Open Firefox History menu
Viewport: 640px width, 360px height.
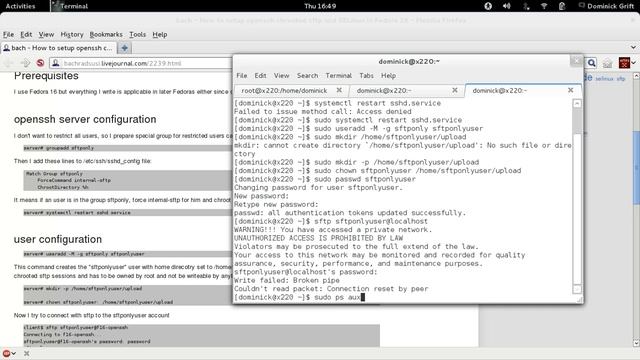pyautogui.click(x=72, y=34)
